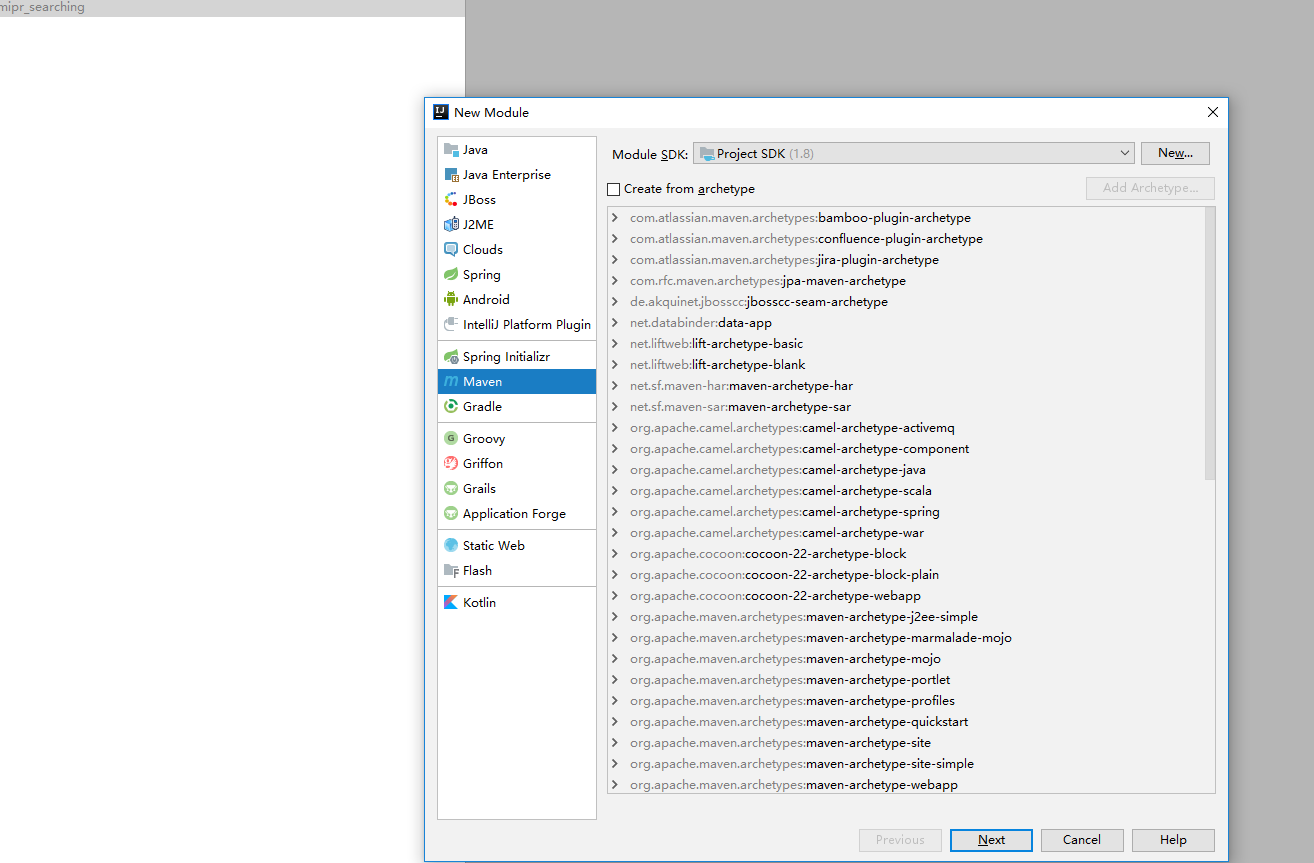Expand jbosscc-seam-archetype node
Image resolution: width=1314 pixels, height=863 pixels.
615,302
